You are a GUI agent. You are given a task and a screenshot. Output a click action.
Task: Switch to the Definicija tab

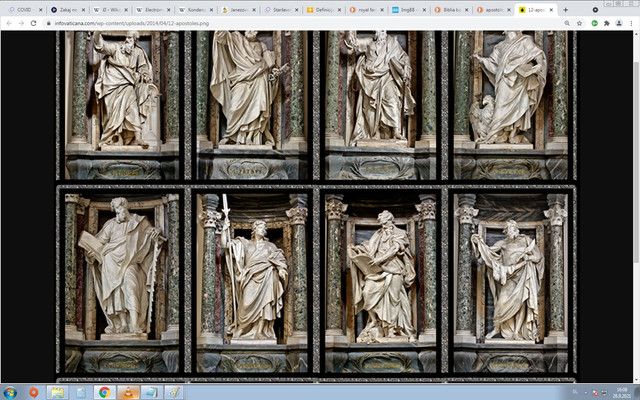(324, 9)
